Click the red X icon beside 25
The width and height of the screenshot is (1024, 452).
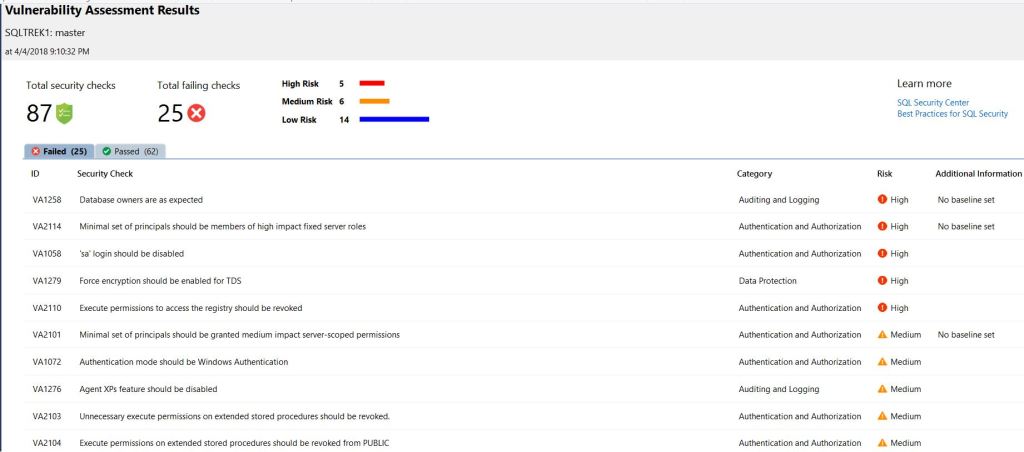pyautogui.click(x=196, y=113)
